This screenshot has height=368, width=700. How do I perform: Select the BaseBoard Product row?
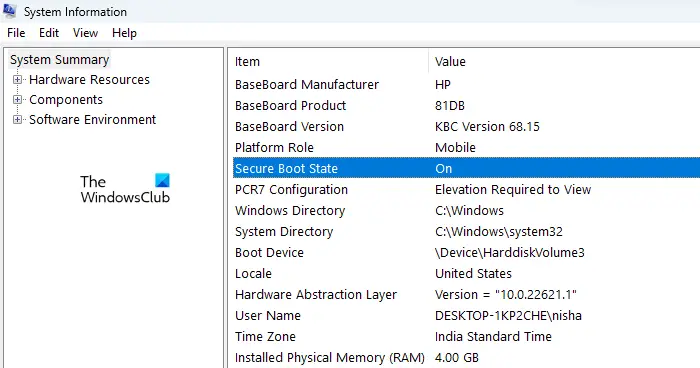pyautogui.click(x=467, y=106)
